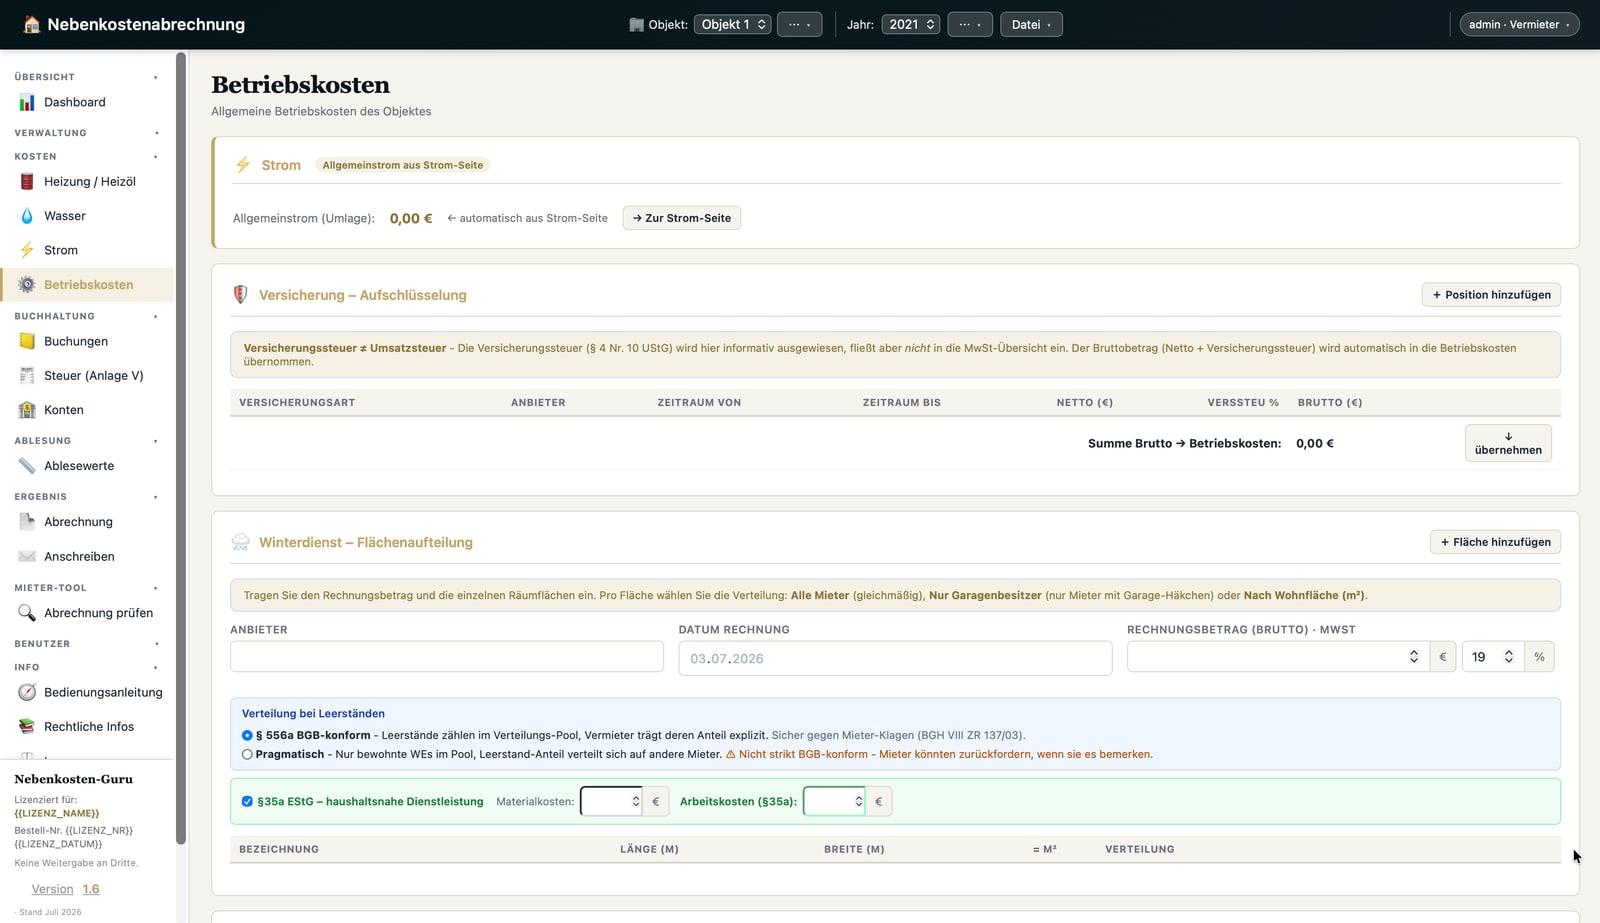Open the Objekt 1 dropdown
Screen dimensions: 1600x923
733,25
